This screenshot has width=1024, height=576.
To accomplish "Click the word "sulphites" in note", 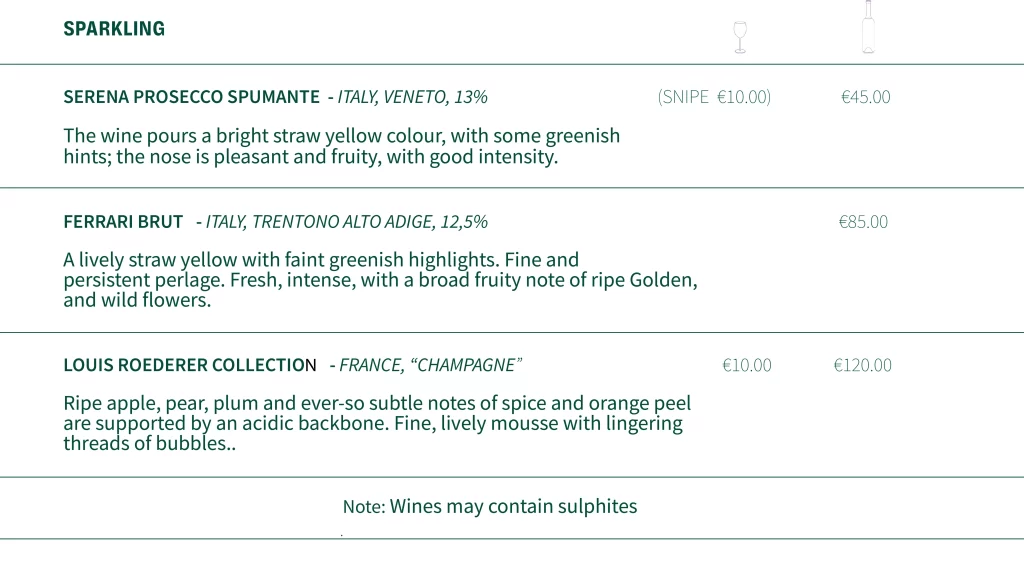I will point(597,506).
